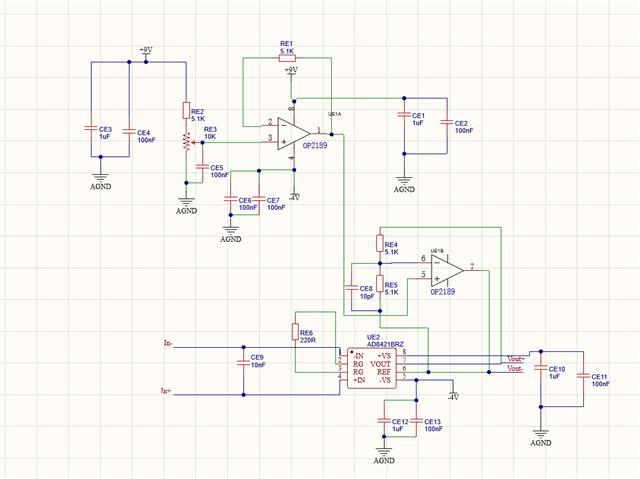Select resistor RE4 5.1K symbol

coord(380,244)
